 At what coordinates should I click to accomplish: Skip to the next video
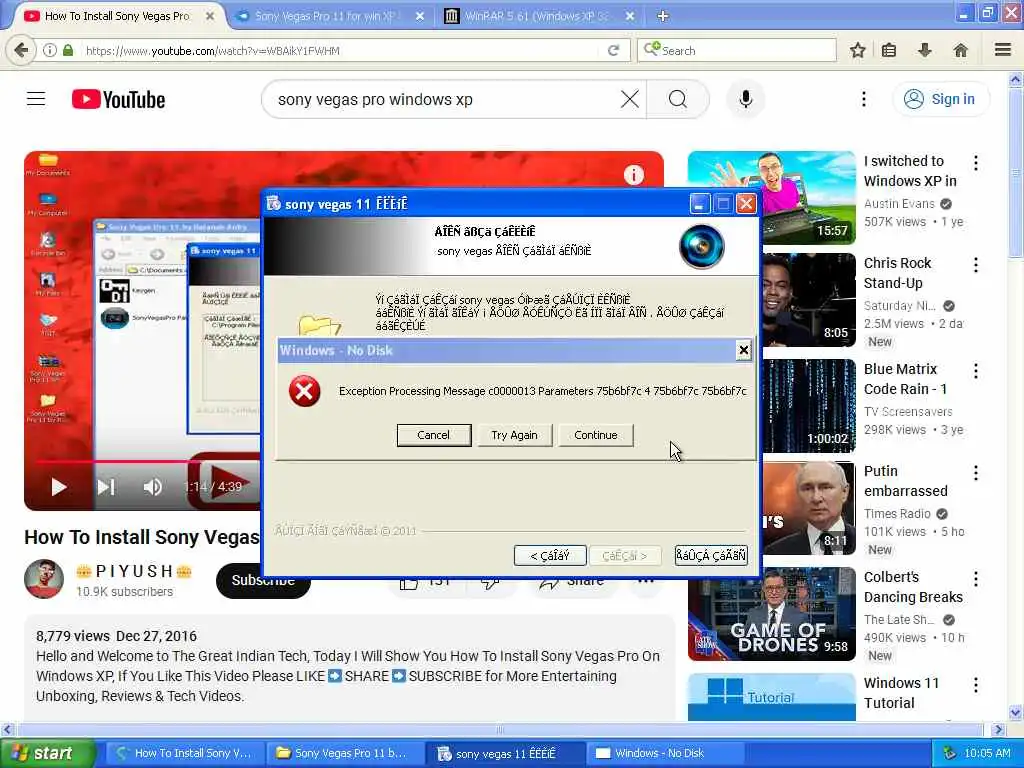coord(106,487)
